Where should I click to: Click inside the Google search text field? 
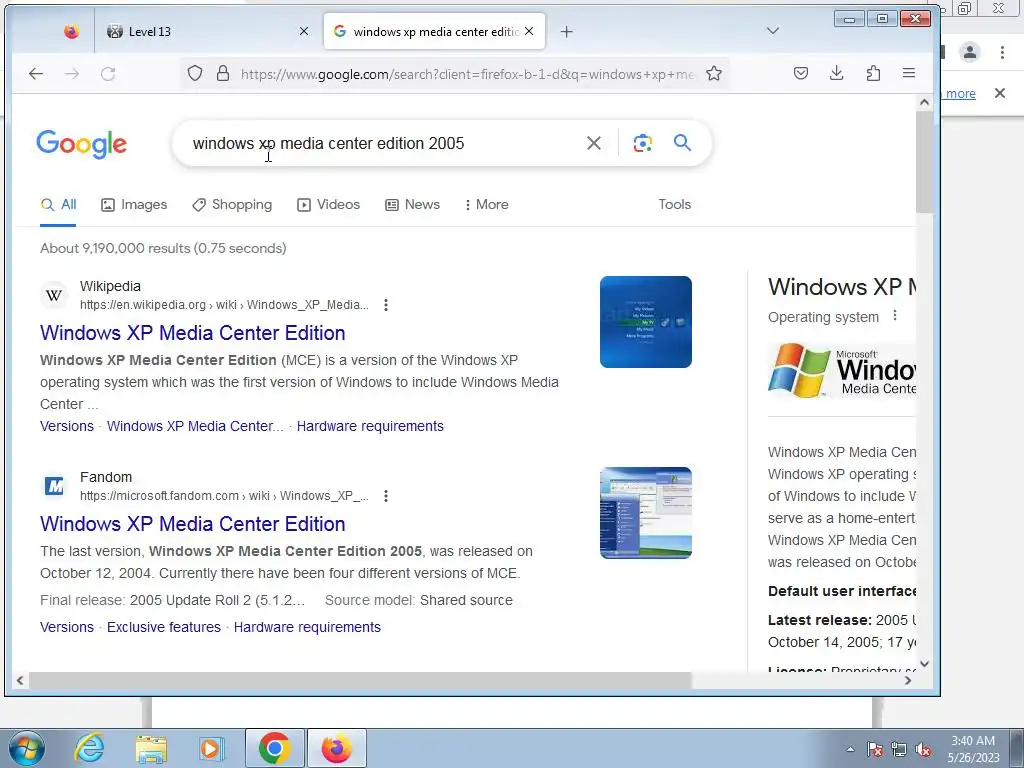coord(382,143)
